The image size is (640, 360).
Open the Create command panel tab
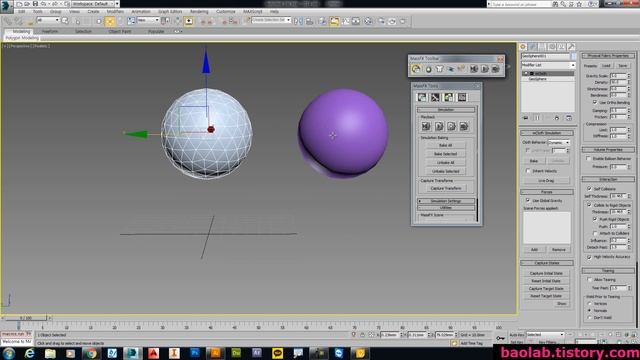click(x=523, y=47)
